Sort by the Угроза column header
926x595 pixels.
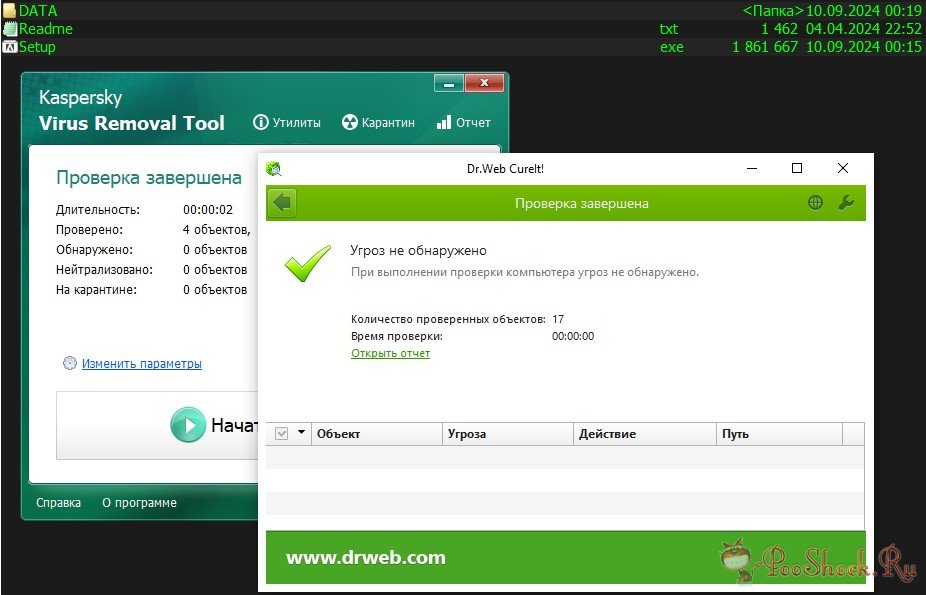[x=508, y=434]
